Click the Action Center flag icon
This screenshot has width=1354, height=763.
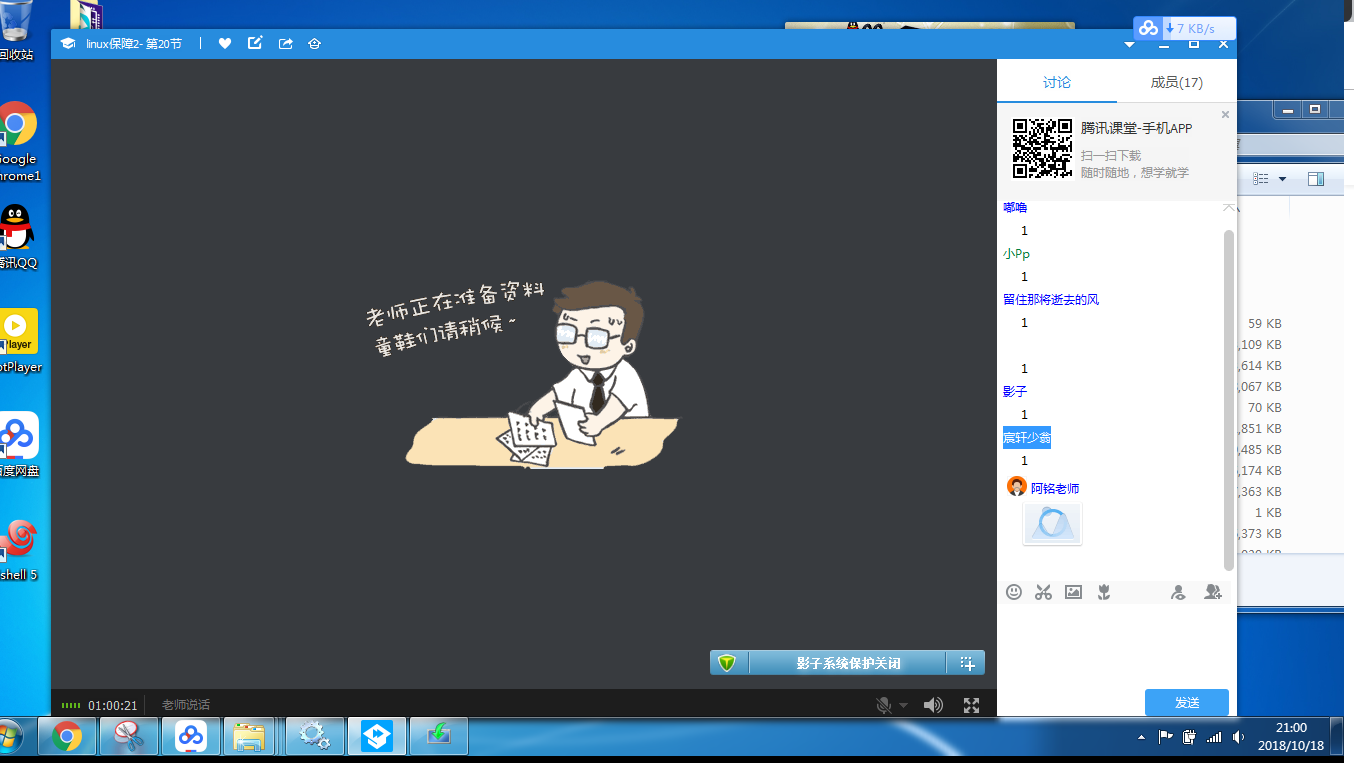(1166, 738)
